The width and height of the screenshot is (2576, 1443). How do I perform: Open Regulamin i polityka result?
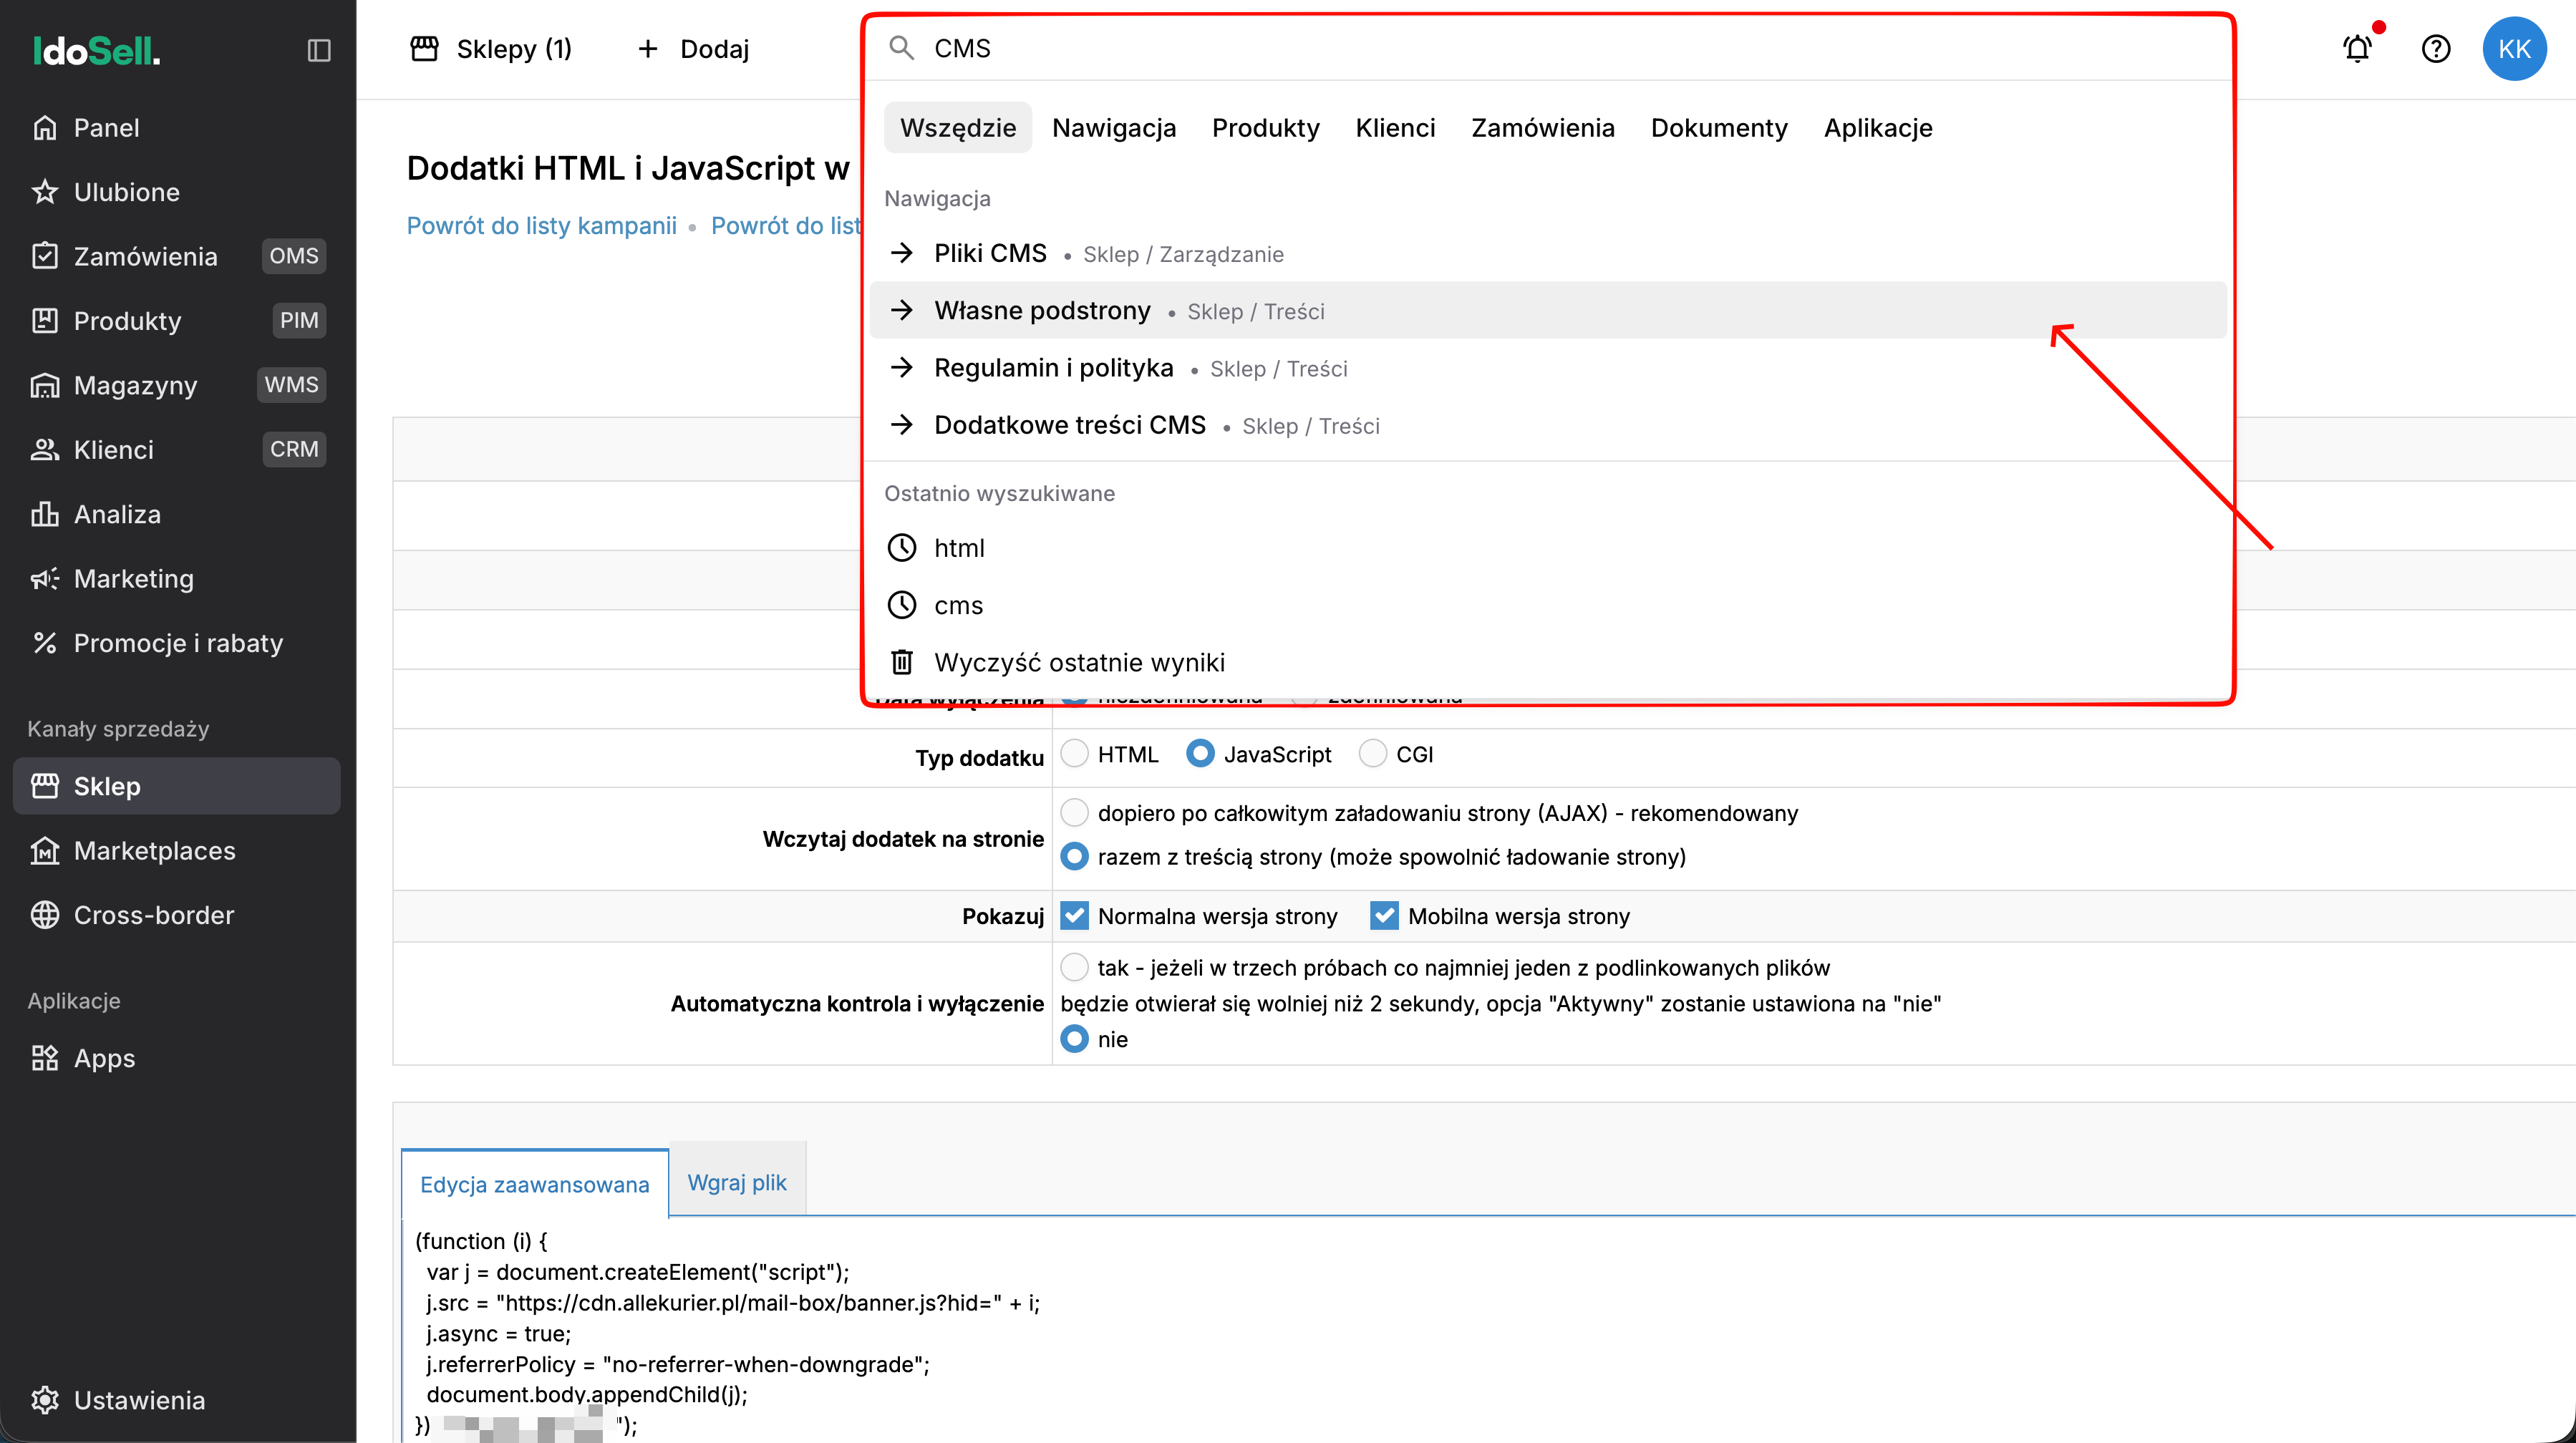tap(1548, 368)
